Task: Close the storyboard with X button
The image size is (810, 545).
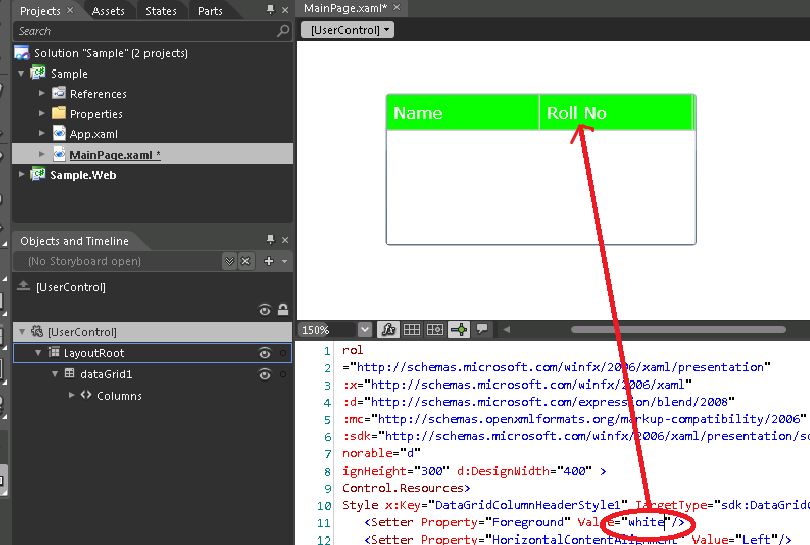Action: click(246, 261)
